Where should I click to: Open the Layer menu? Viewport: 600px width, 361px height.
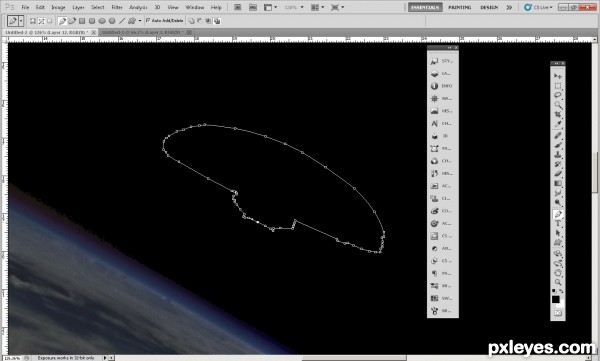point(78,7)
